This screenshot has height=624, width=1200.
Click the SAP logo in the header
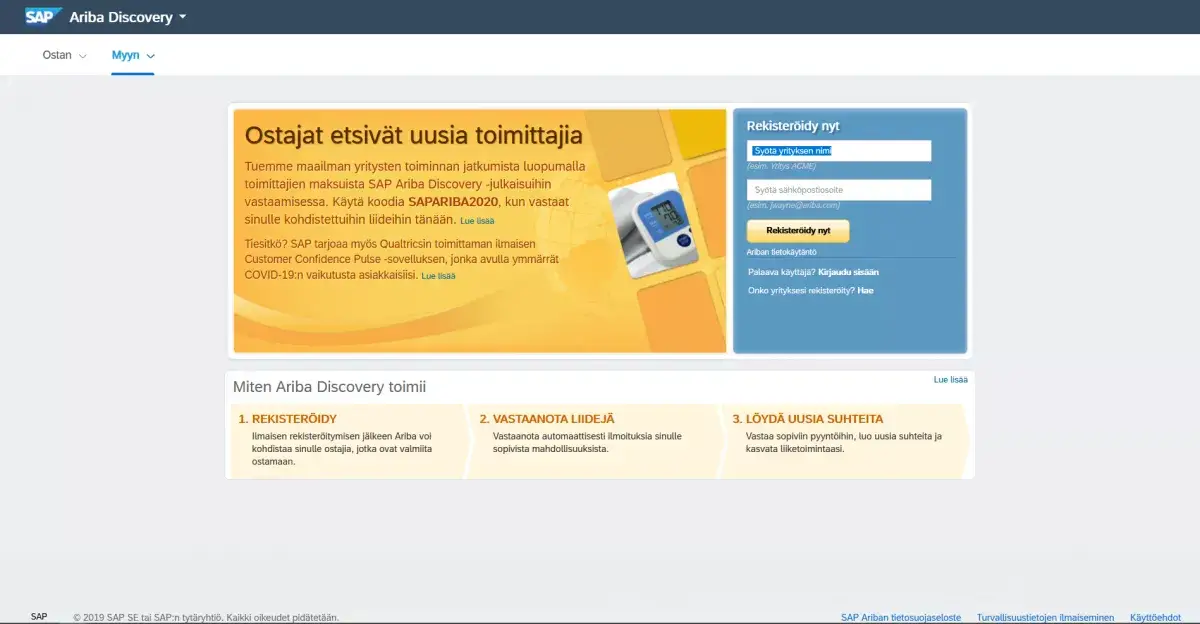[44, 16]
